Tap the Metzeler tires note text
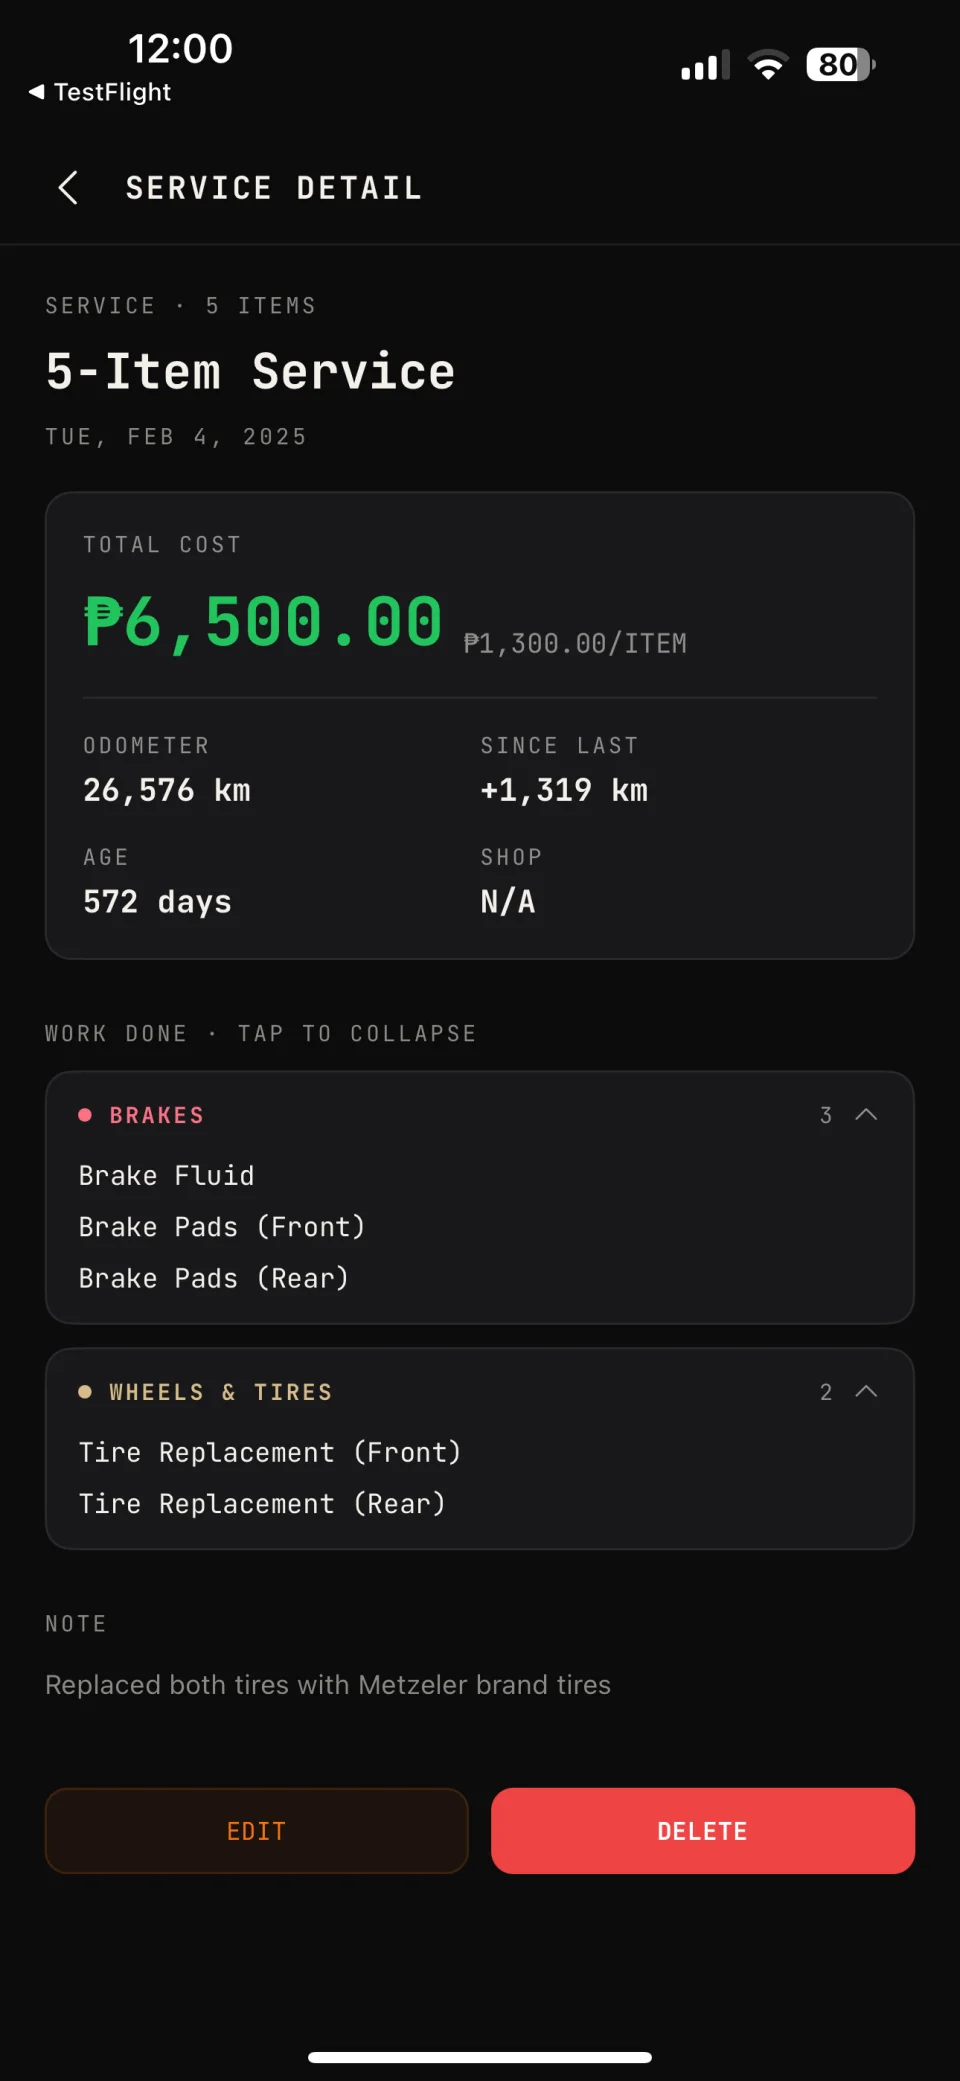The width and height of the screenshot is (960, 2081). (328, 1685)
